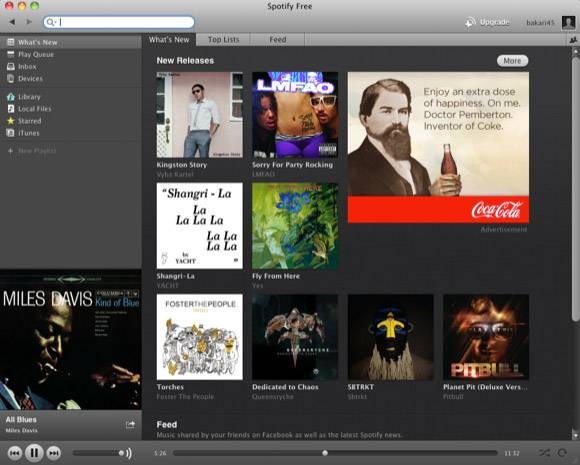Click the More button for New Releases
This screenshot has width=580, height=465.
point(512,61)
